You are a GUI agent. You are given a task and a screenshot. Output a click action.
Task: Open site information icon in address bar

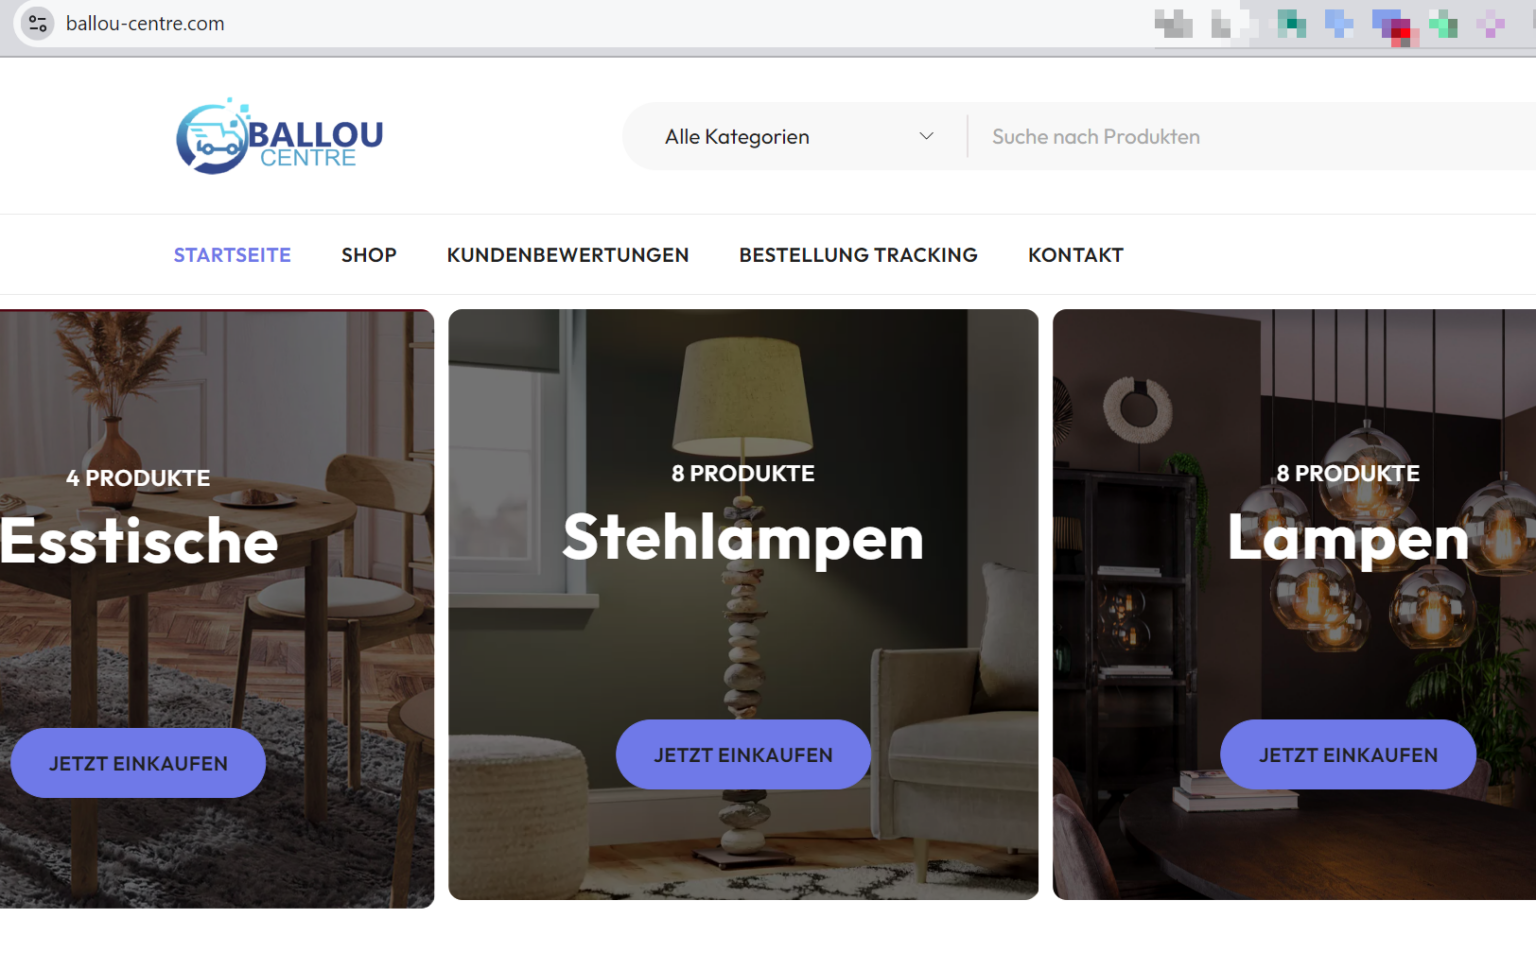click(x=38, y=23)
